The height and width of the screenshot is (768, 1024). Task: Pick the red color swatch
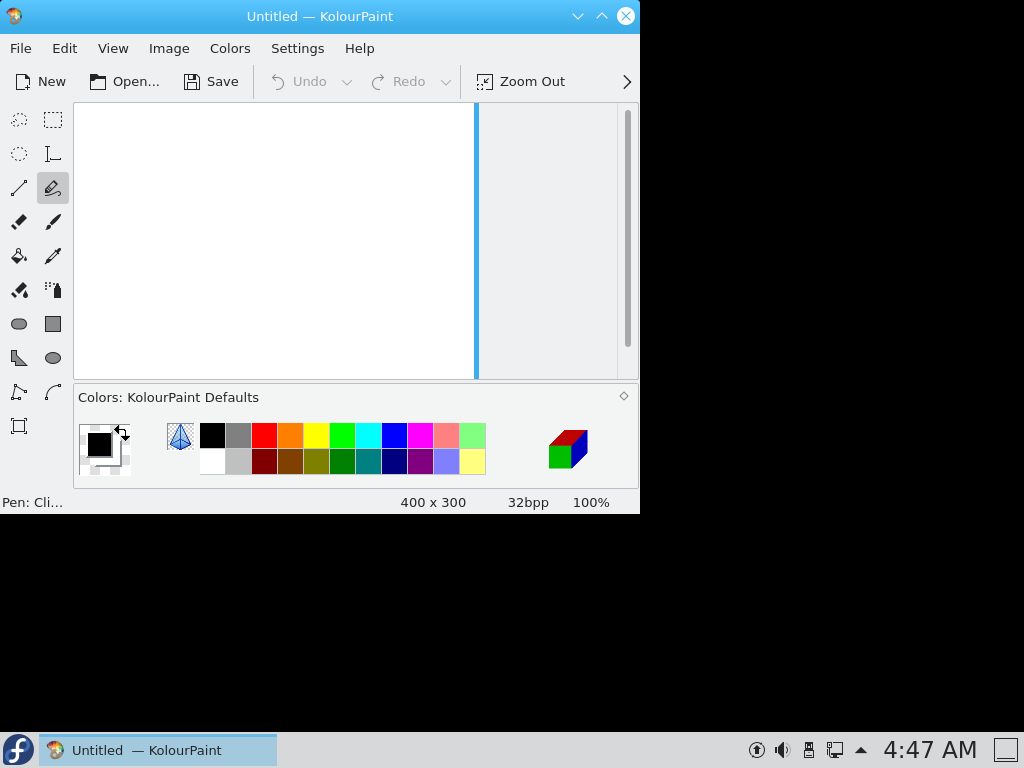pos(264,436)
